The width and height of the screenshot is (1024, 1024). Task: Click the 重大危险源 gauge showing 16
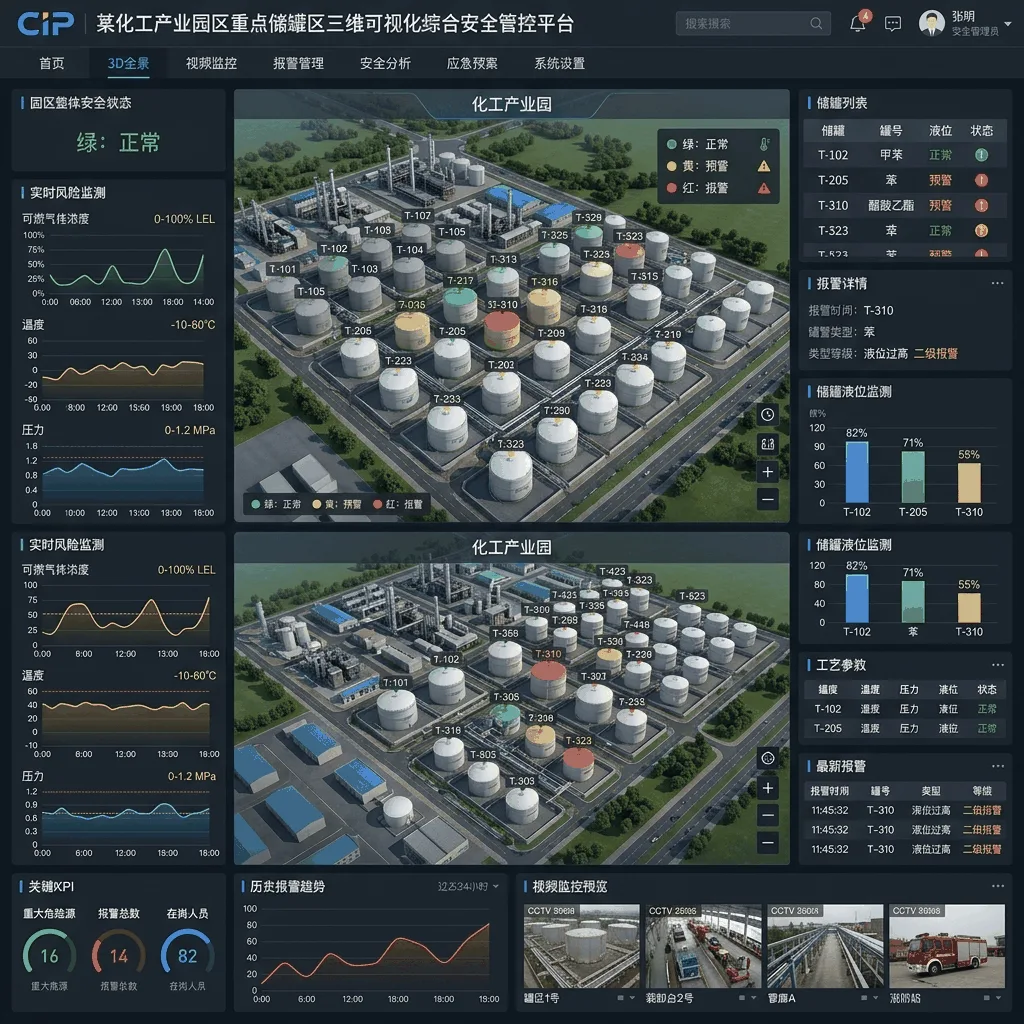click(50, 955)
